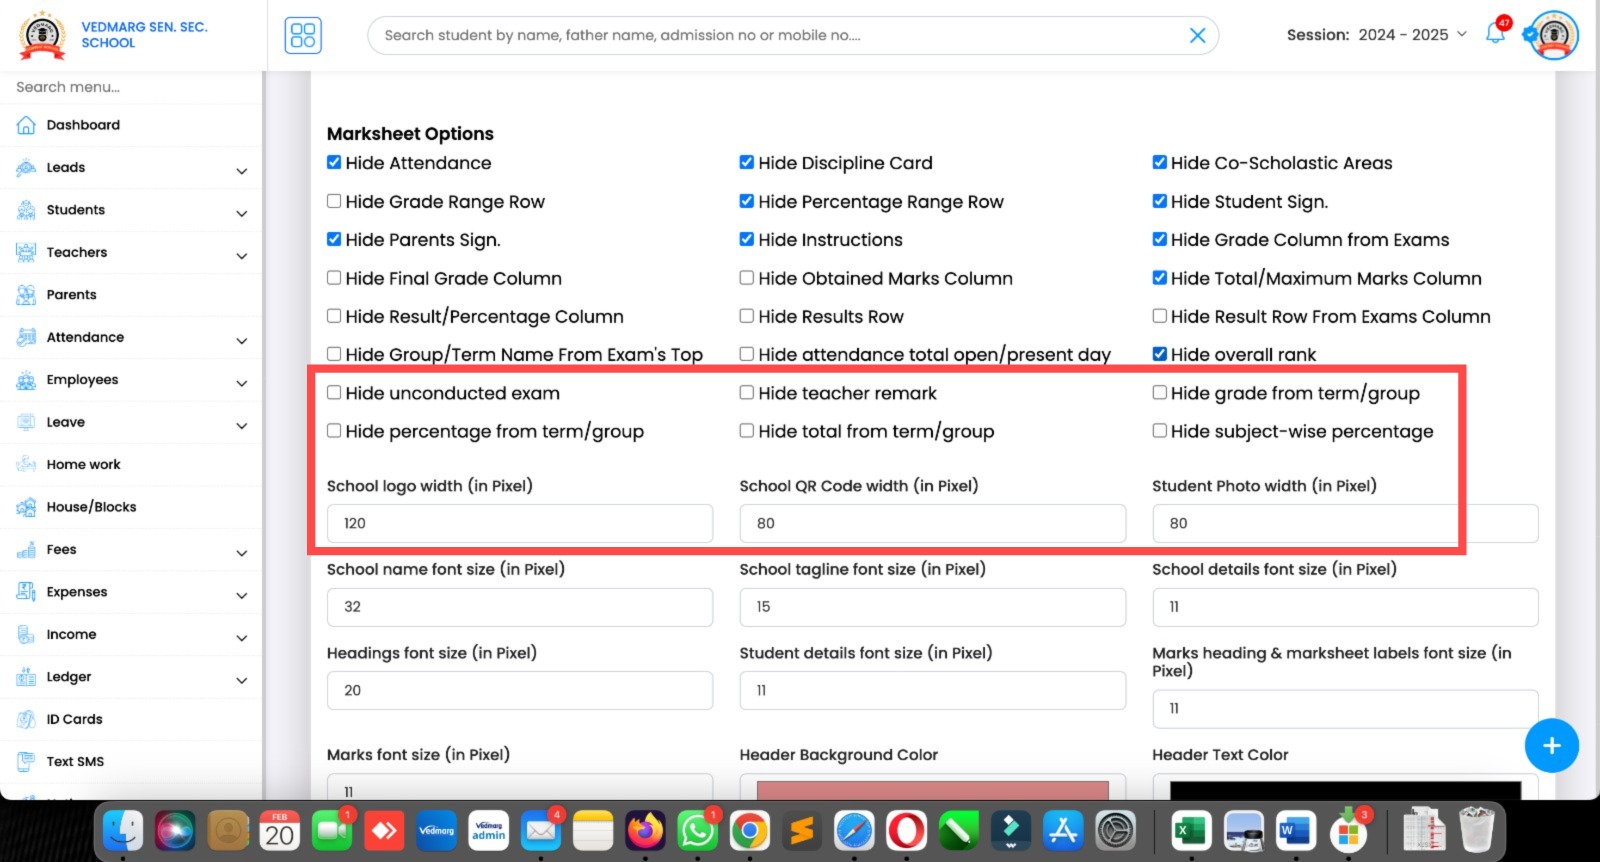Pick the Header Background Color swatch
1600x862 pixels.
pos(932,790)
